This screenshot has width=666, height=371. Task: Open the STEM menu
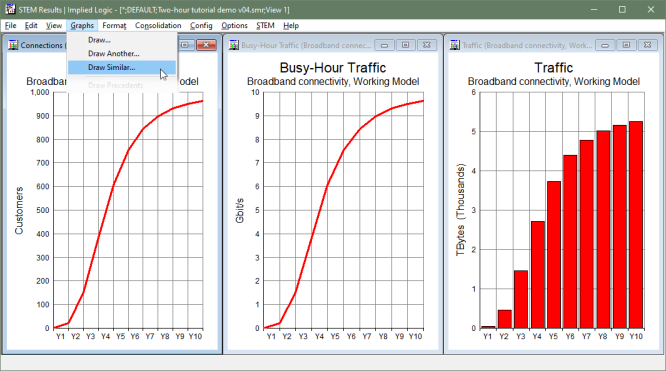point(265,25)
